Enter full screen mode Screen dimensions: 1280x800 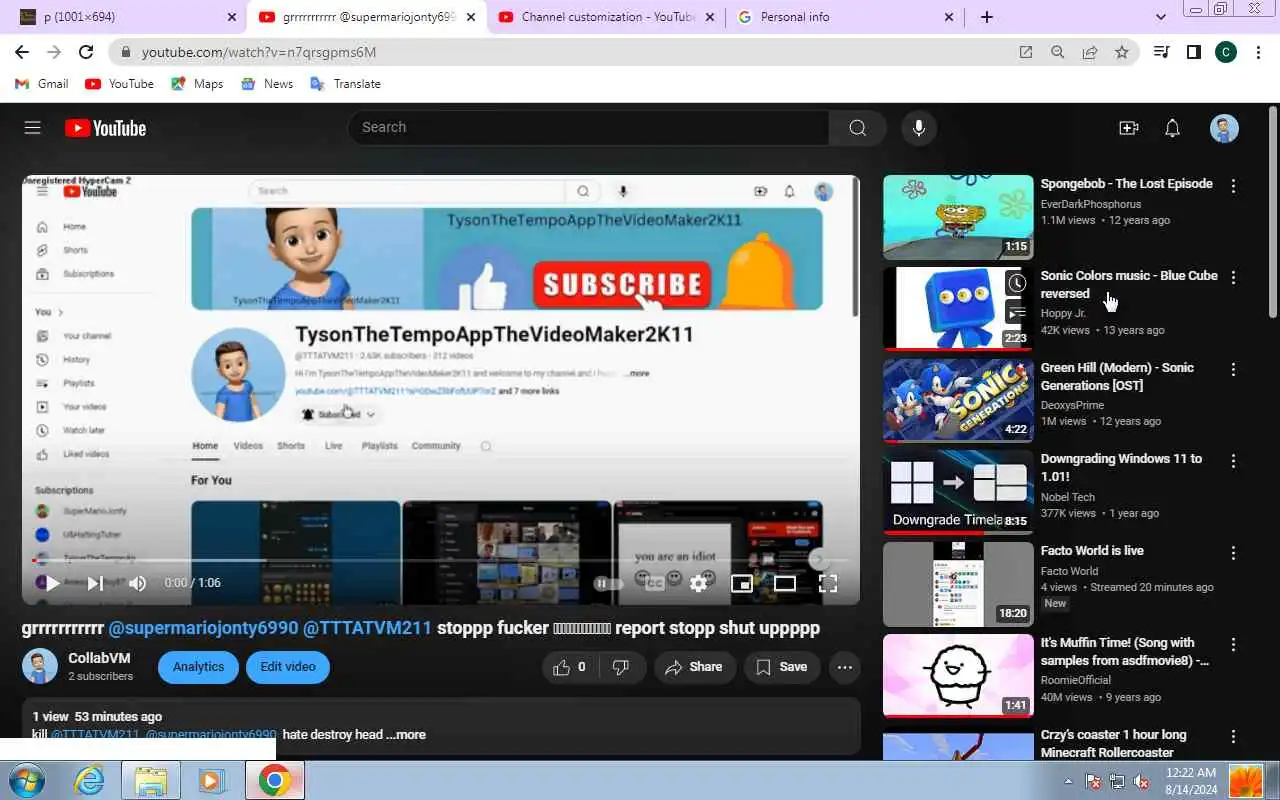[828, 583]
